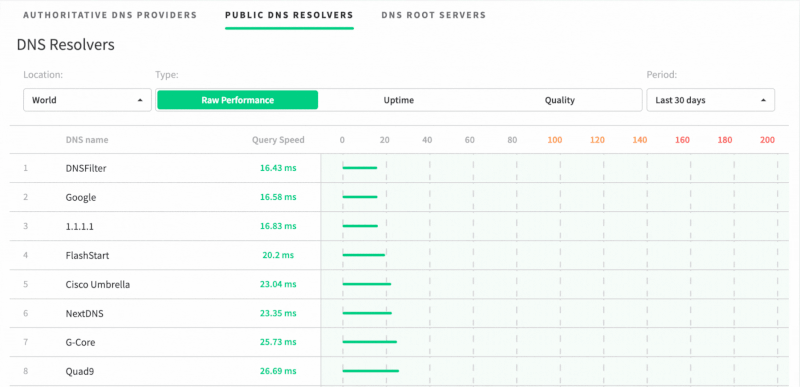Click the 100 axis label in orange

[x=555, y=140]
